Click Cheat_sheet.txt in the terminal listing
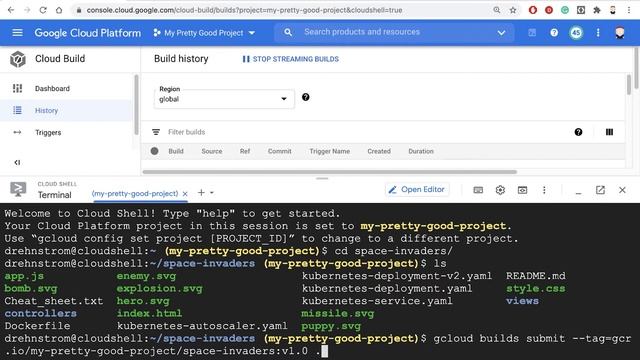This screenshot has height=360, width=640. pyautogui.click(x=54, y=301)
